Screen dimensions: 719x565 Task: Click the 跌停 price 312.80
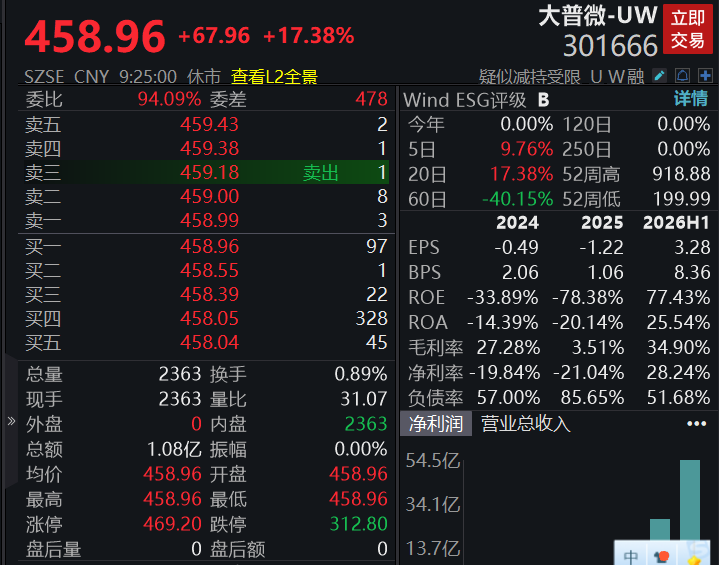[x=359, y=524]
